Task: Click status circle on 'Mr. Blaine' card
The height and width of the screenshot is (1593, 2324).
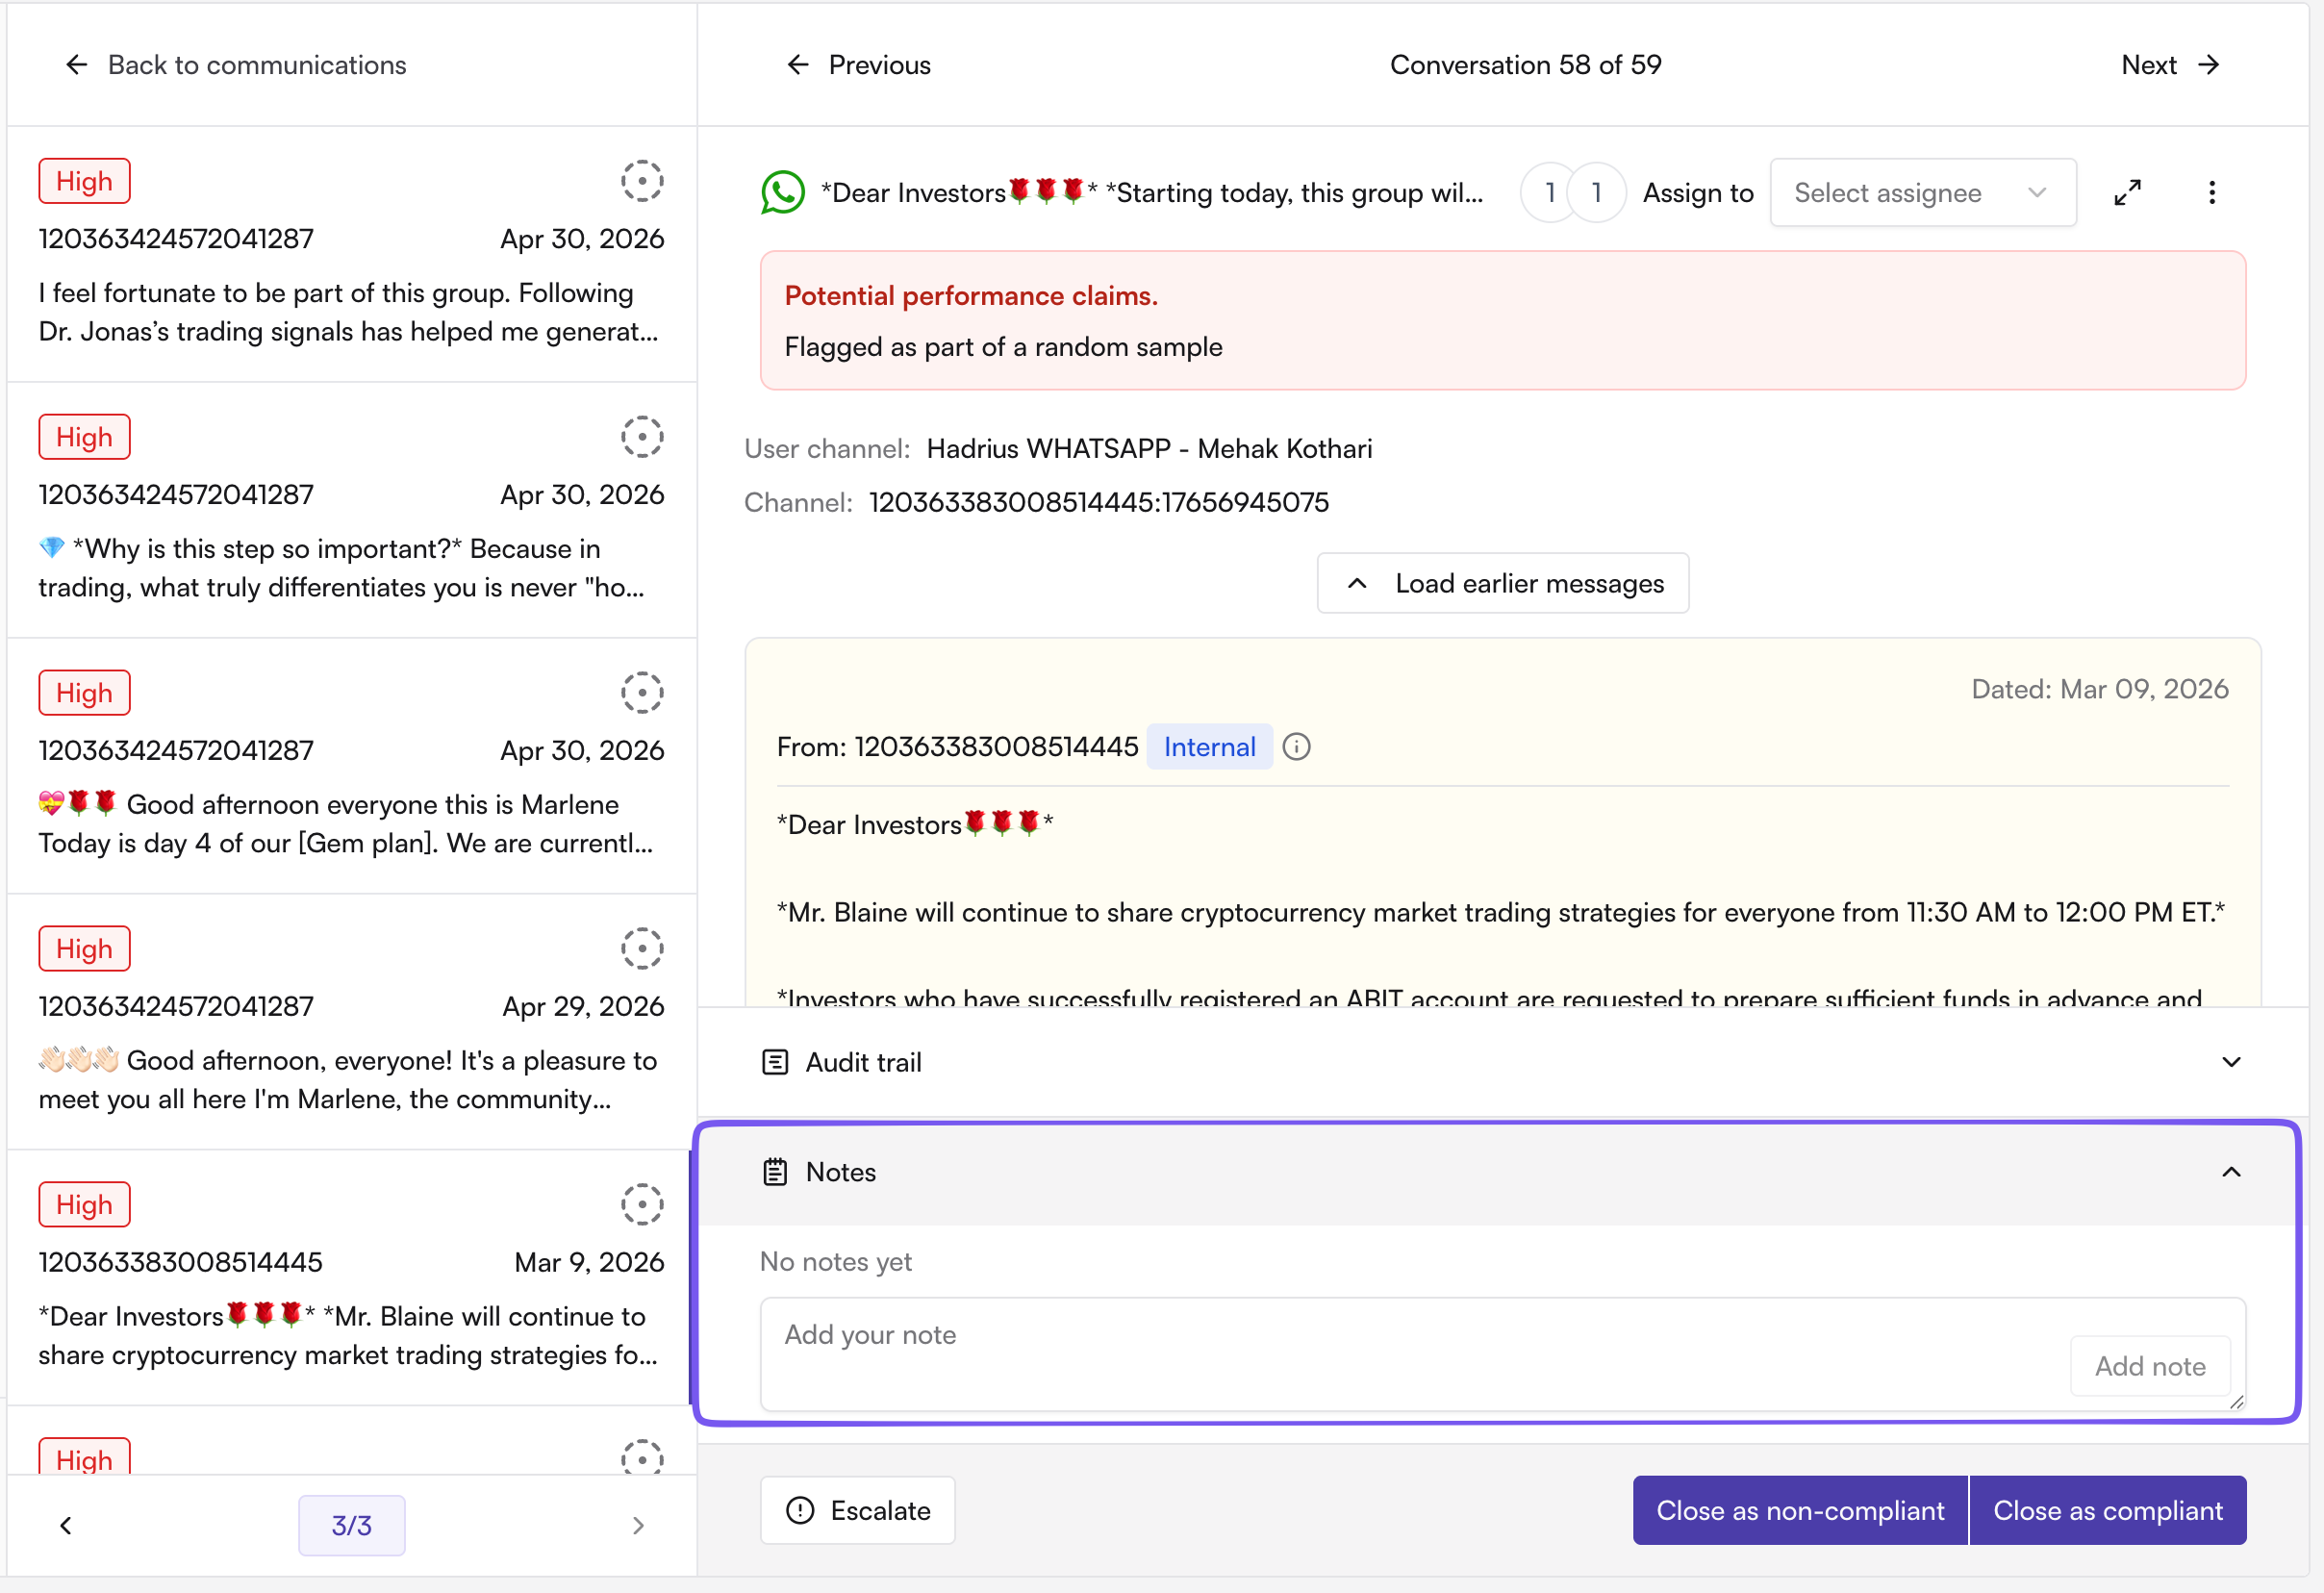Action: 642,1205
